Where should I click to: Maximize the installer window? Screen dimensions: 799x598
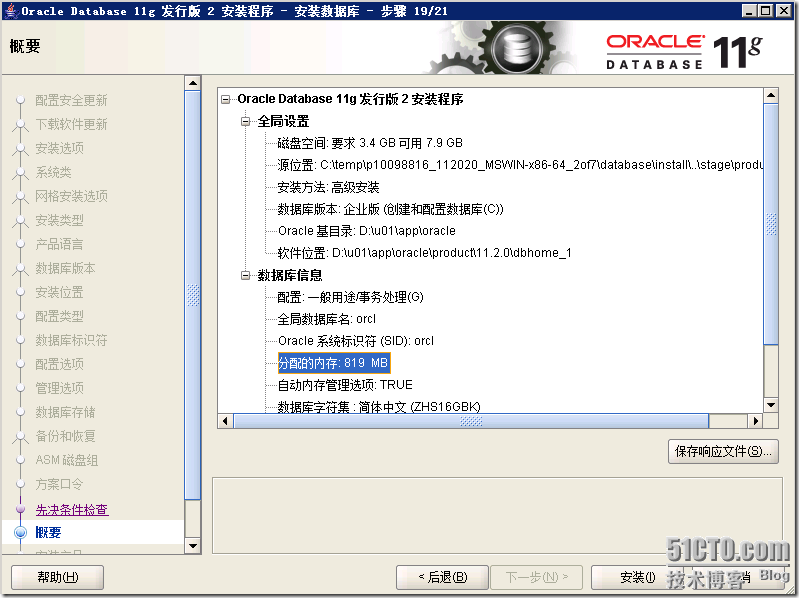pos(765,11)
